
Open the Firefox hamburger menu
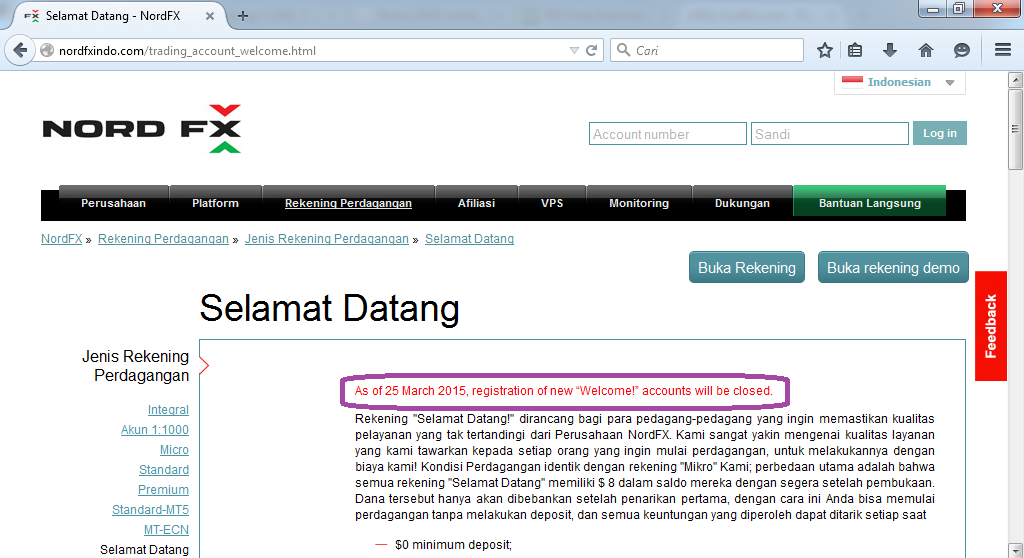pos(1002,50)
